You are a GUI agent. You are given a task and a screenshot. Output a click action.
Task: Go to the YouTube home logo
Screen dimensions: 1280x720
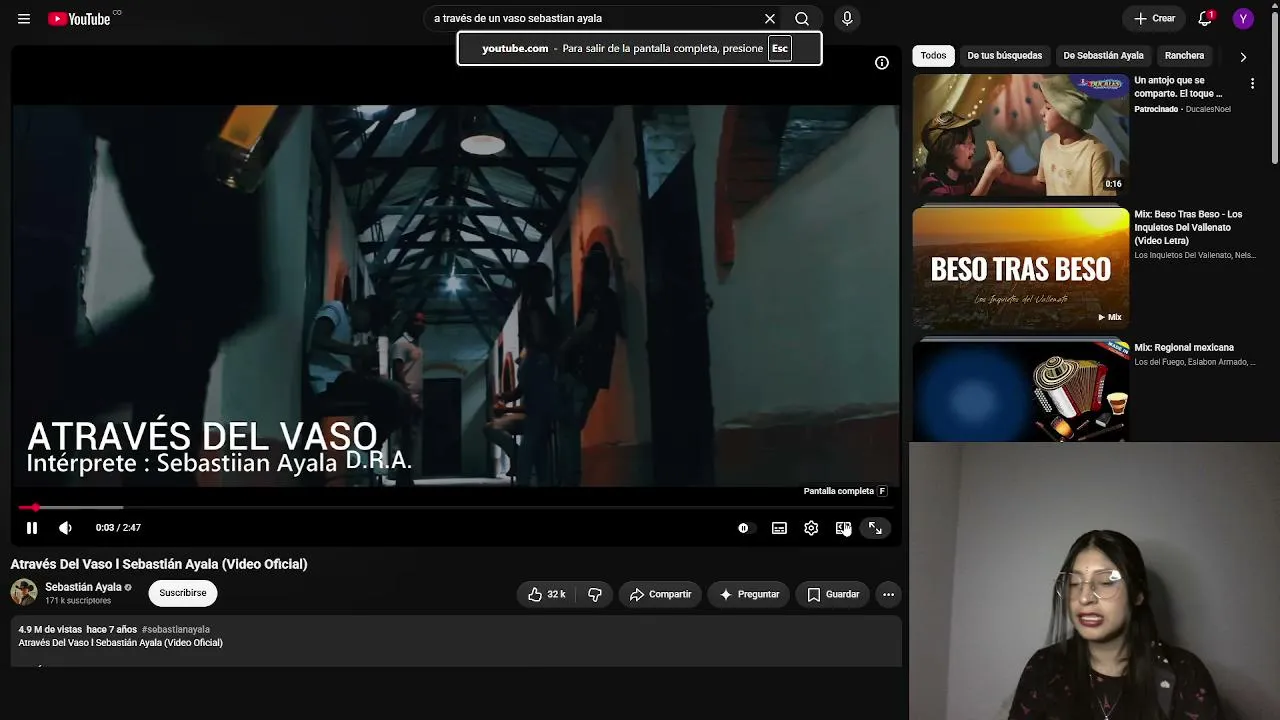point(79,19)
